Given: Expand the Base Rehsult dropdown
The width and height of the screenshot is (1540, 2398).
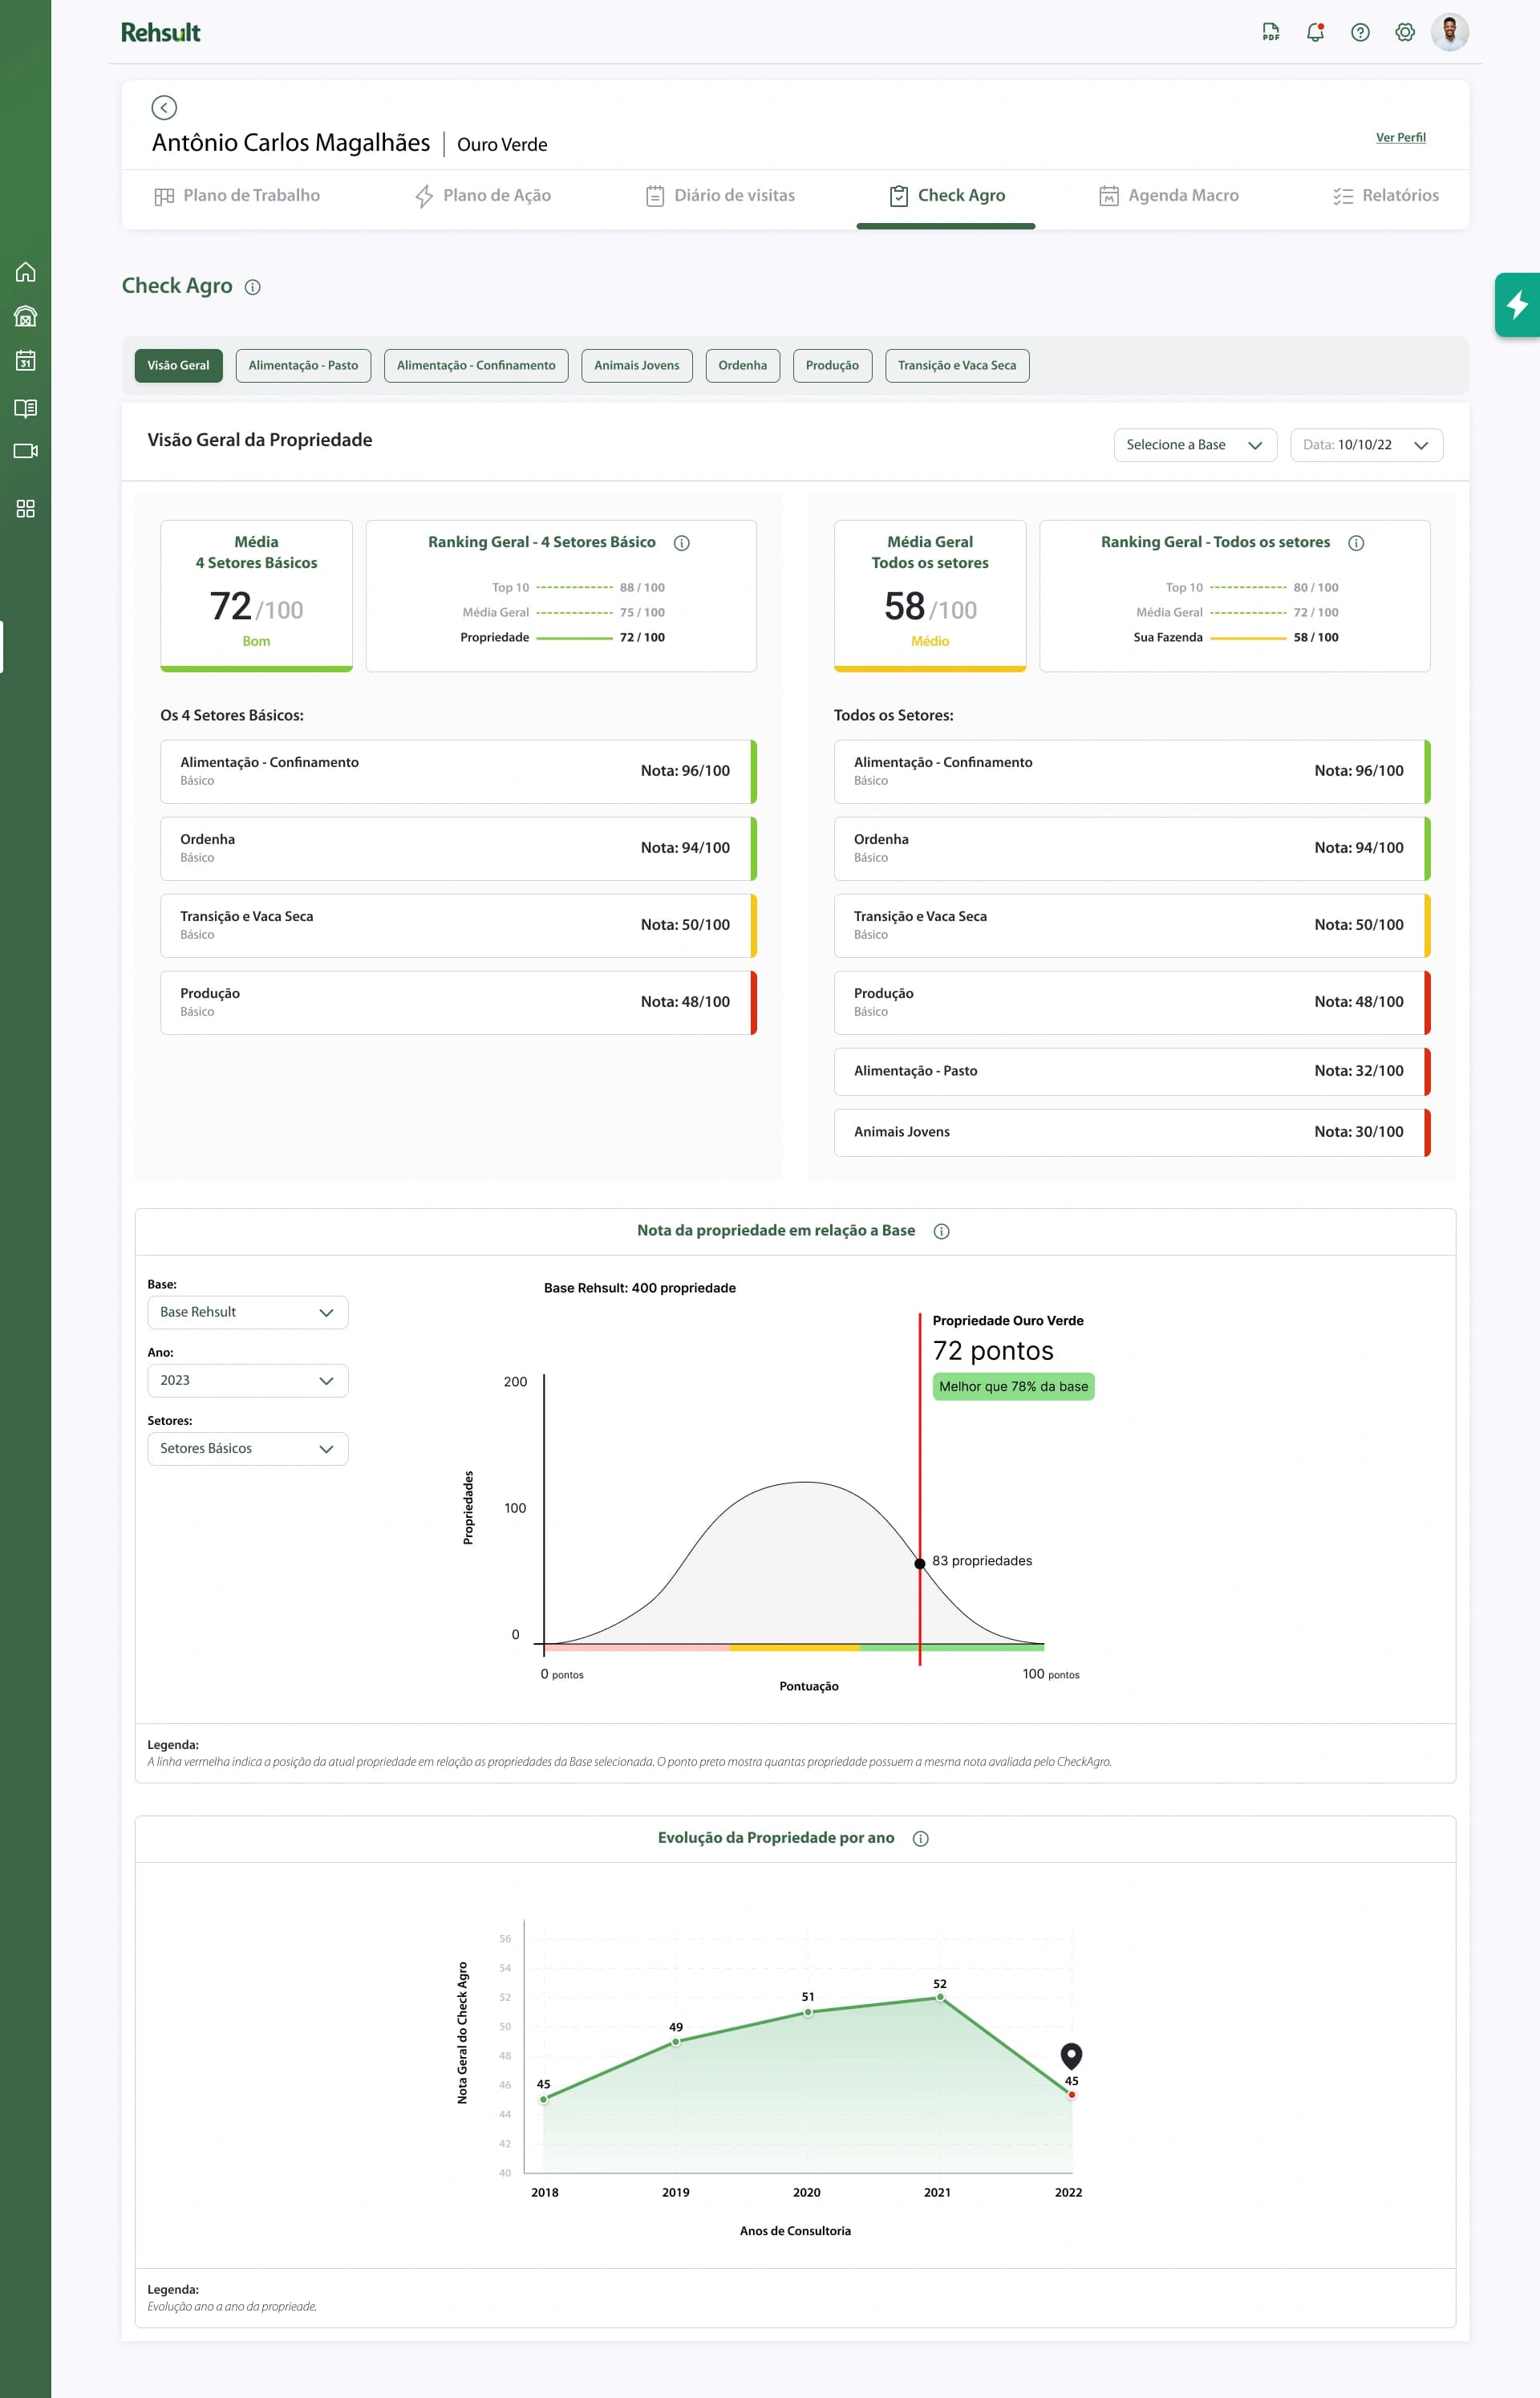Looking at the screenshot, I should pos(248,1312).
